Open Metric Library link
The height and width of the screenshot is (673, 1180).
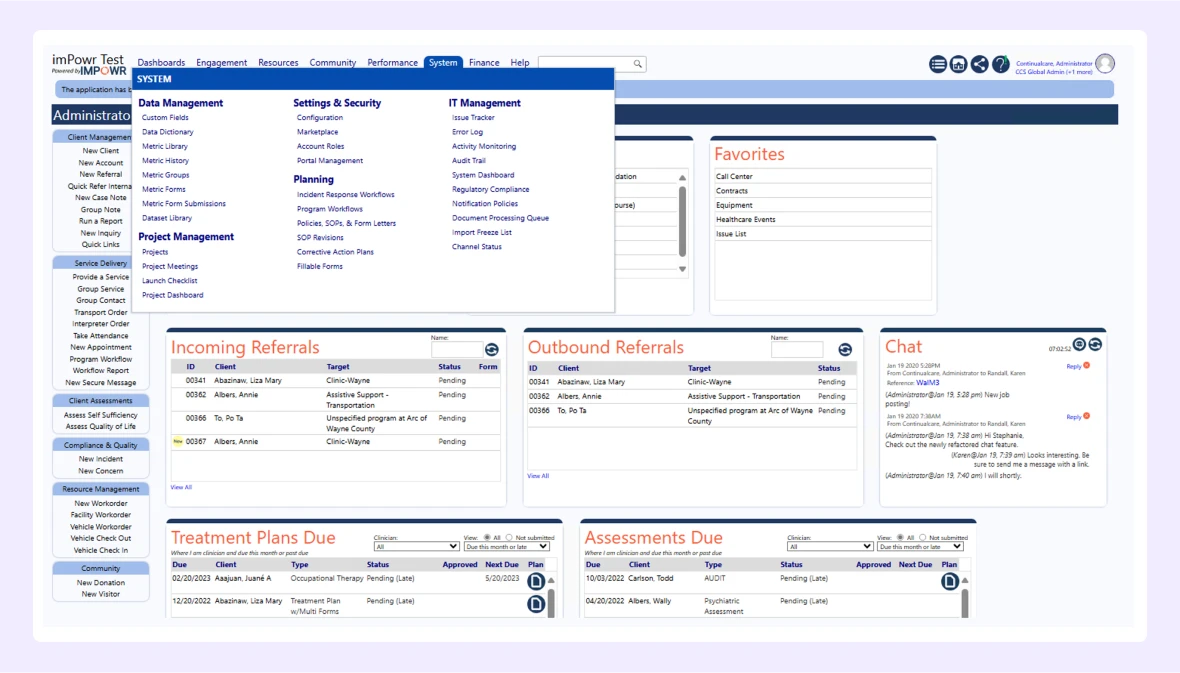coord(165,146)
